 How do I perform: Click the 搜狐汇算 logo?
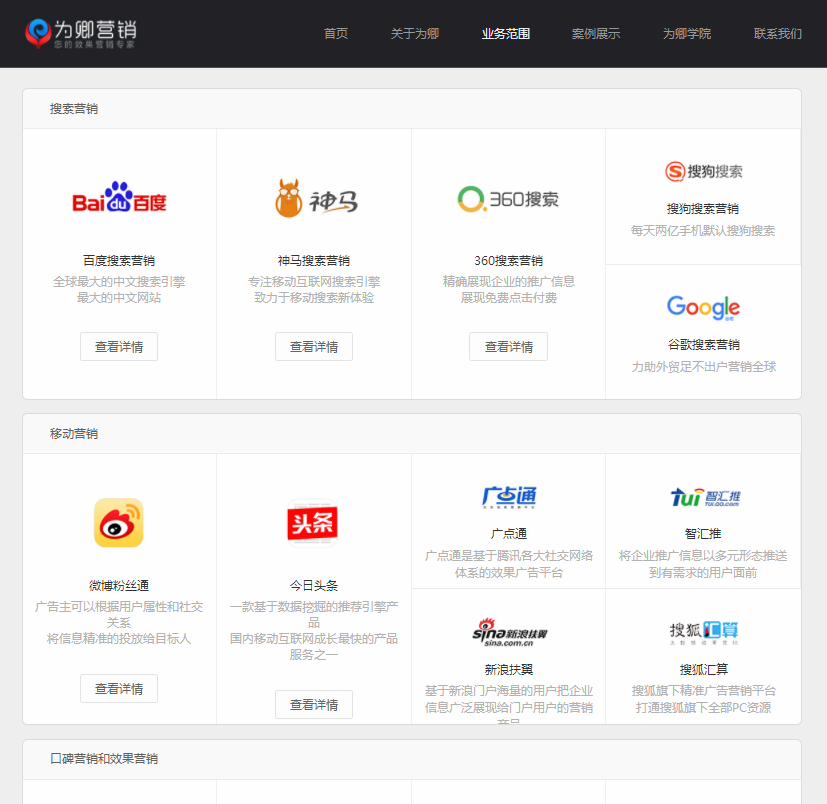click(702, 630)
